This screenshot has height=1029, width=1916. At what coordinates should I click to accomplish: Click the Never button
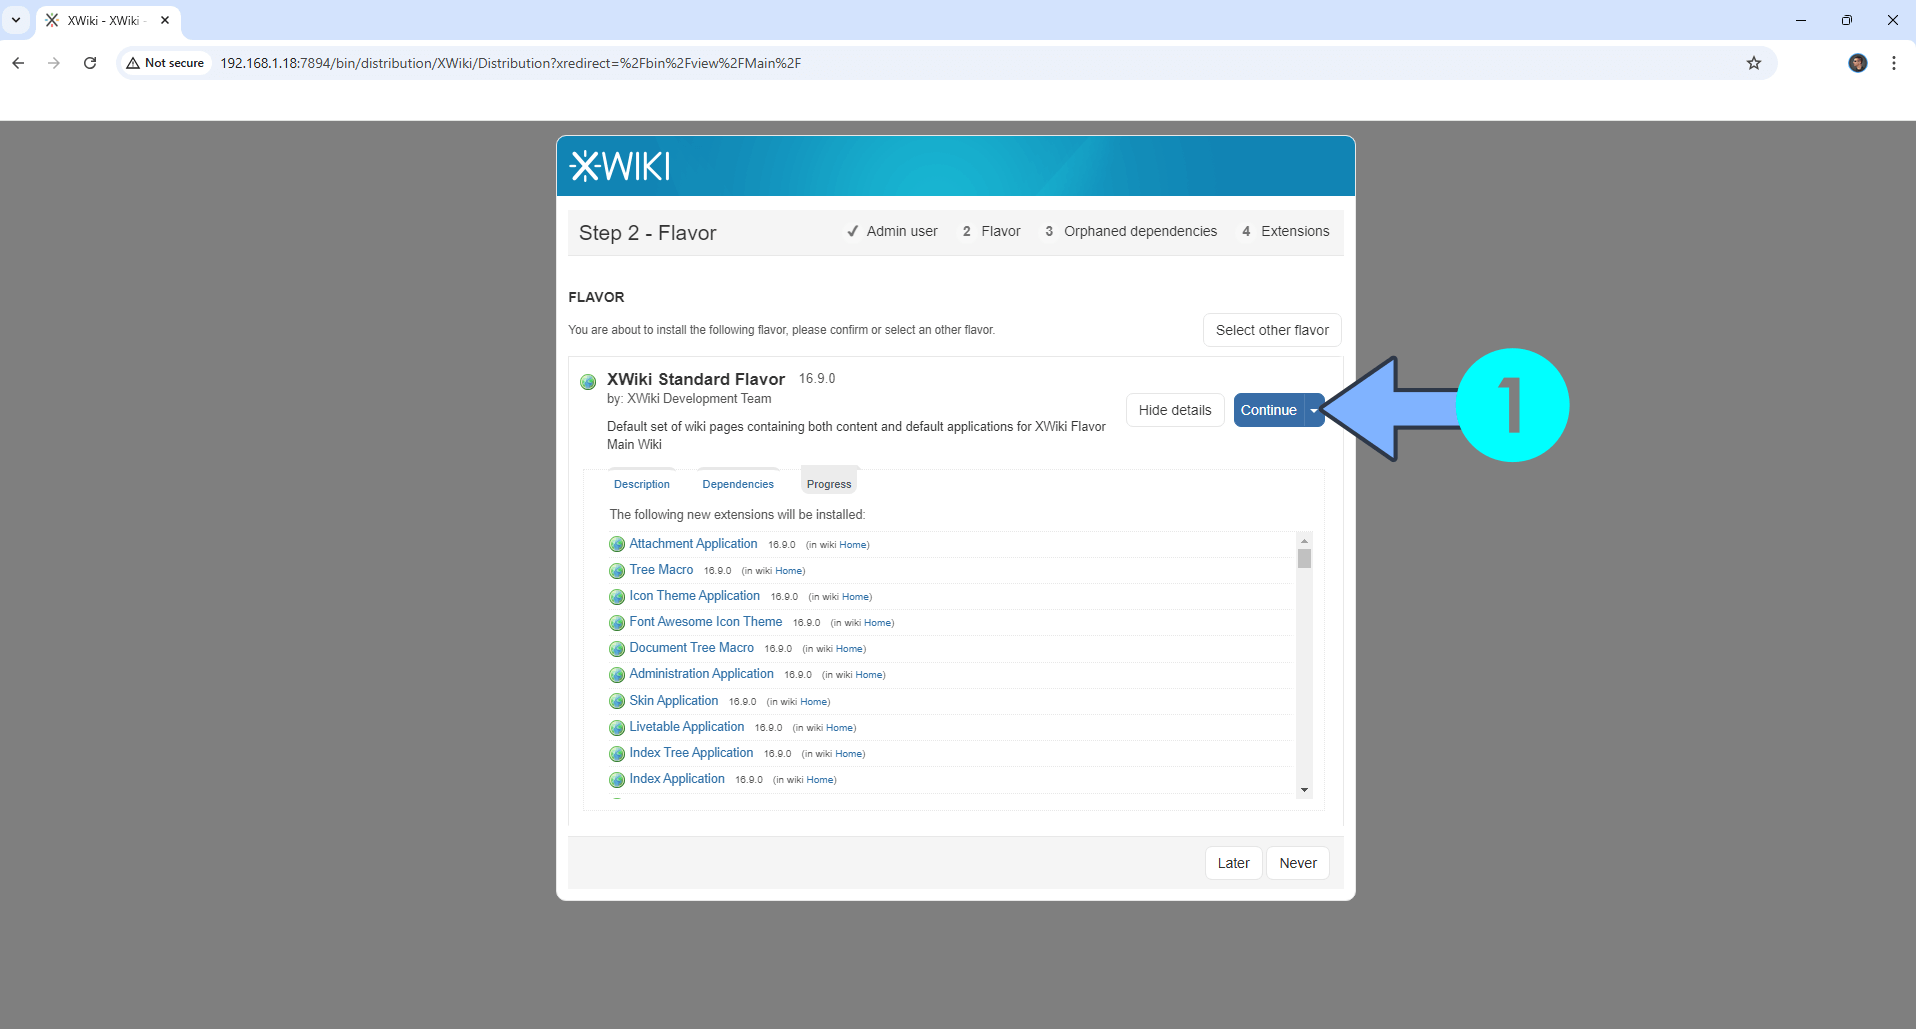coord(1298,863)
